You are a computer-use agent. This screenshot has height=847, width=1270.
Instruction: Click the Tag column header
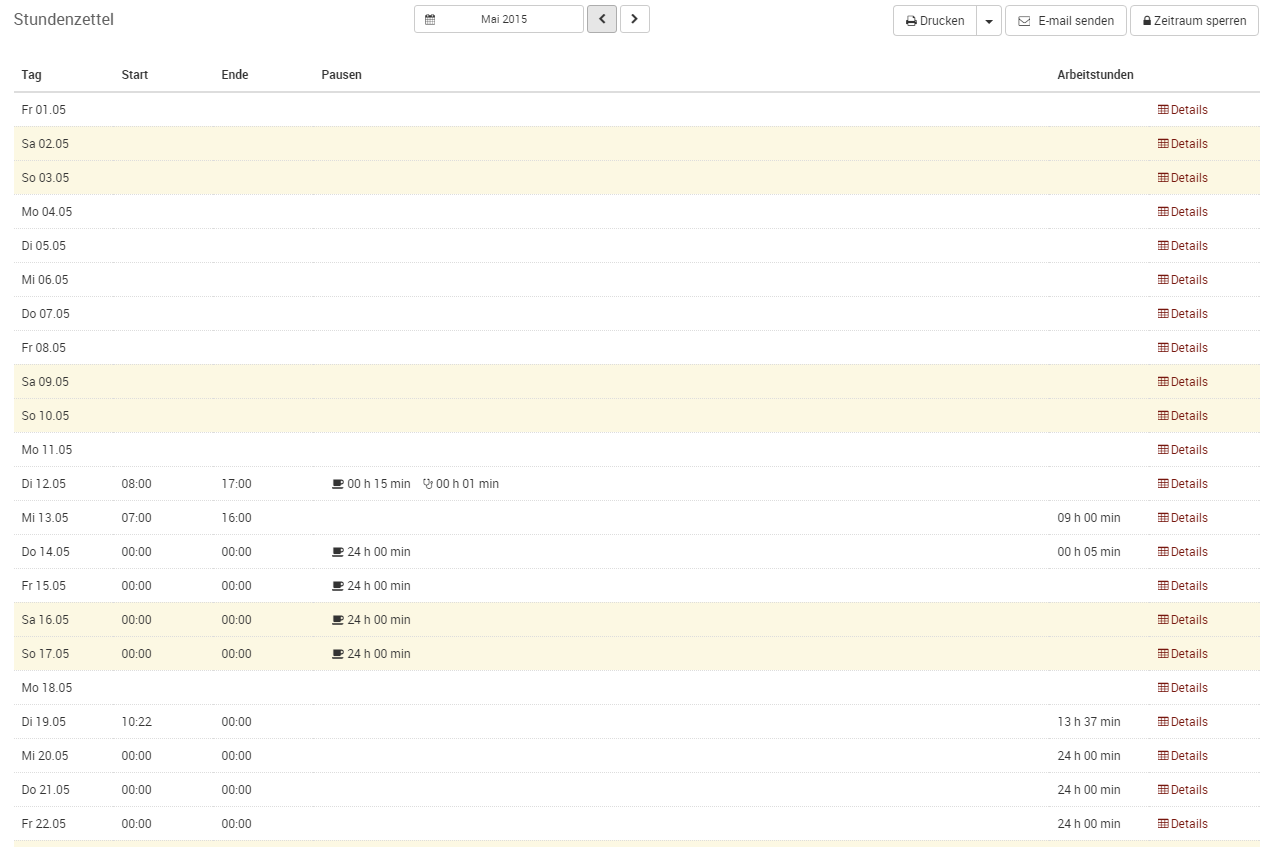click(32, 75)
